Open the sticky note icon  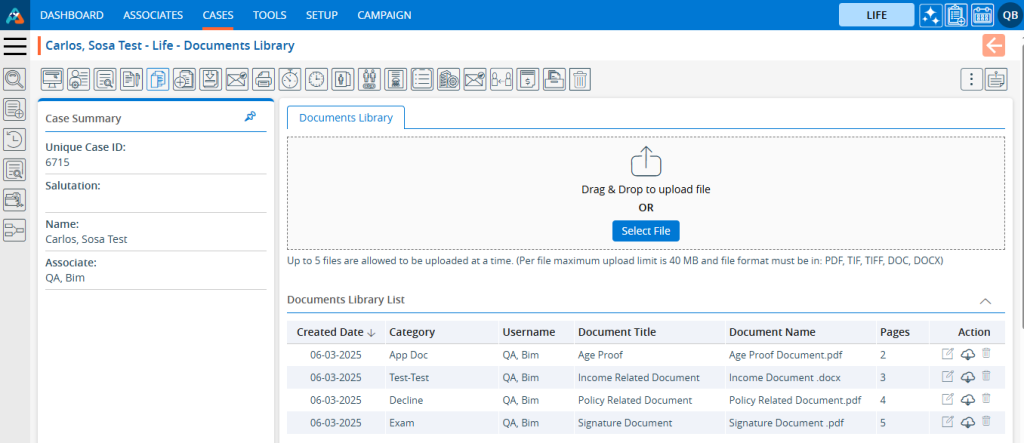pyautogui.click(x=995, y=79)
